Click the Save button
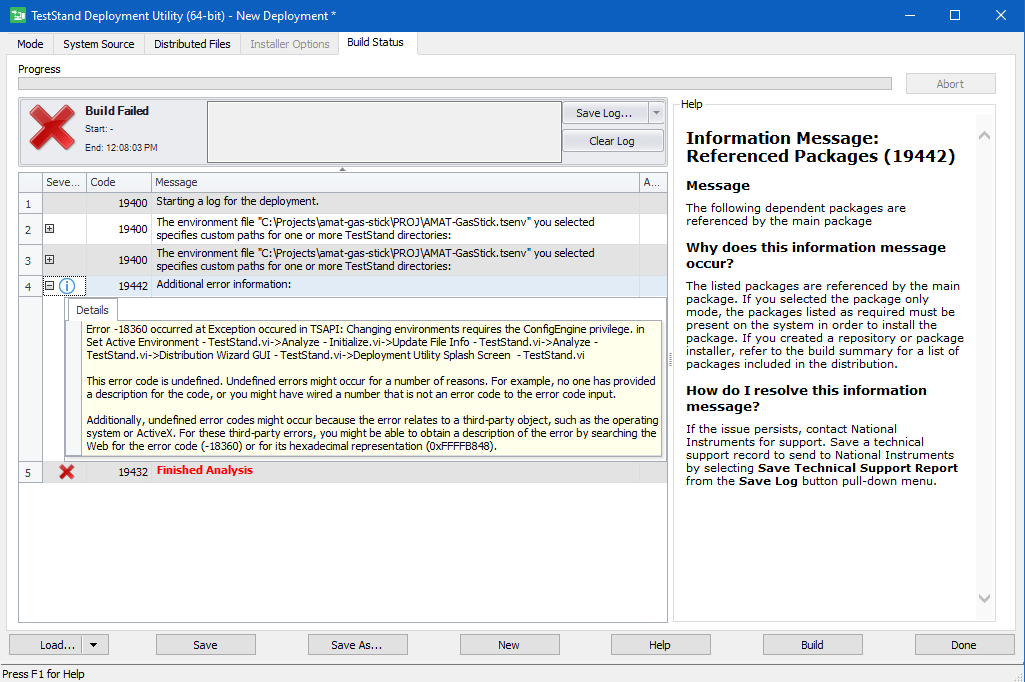1025x682 pixels. [x=205, y=645]
